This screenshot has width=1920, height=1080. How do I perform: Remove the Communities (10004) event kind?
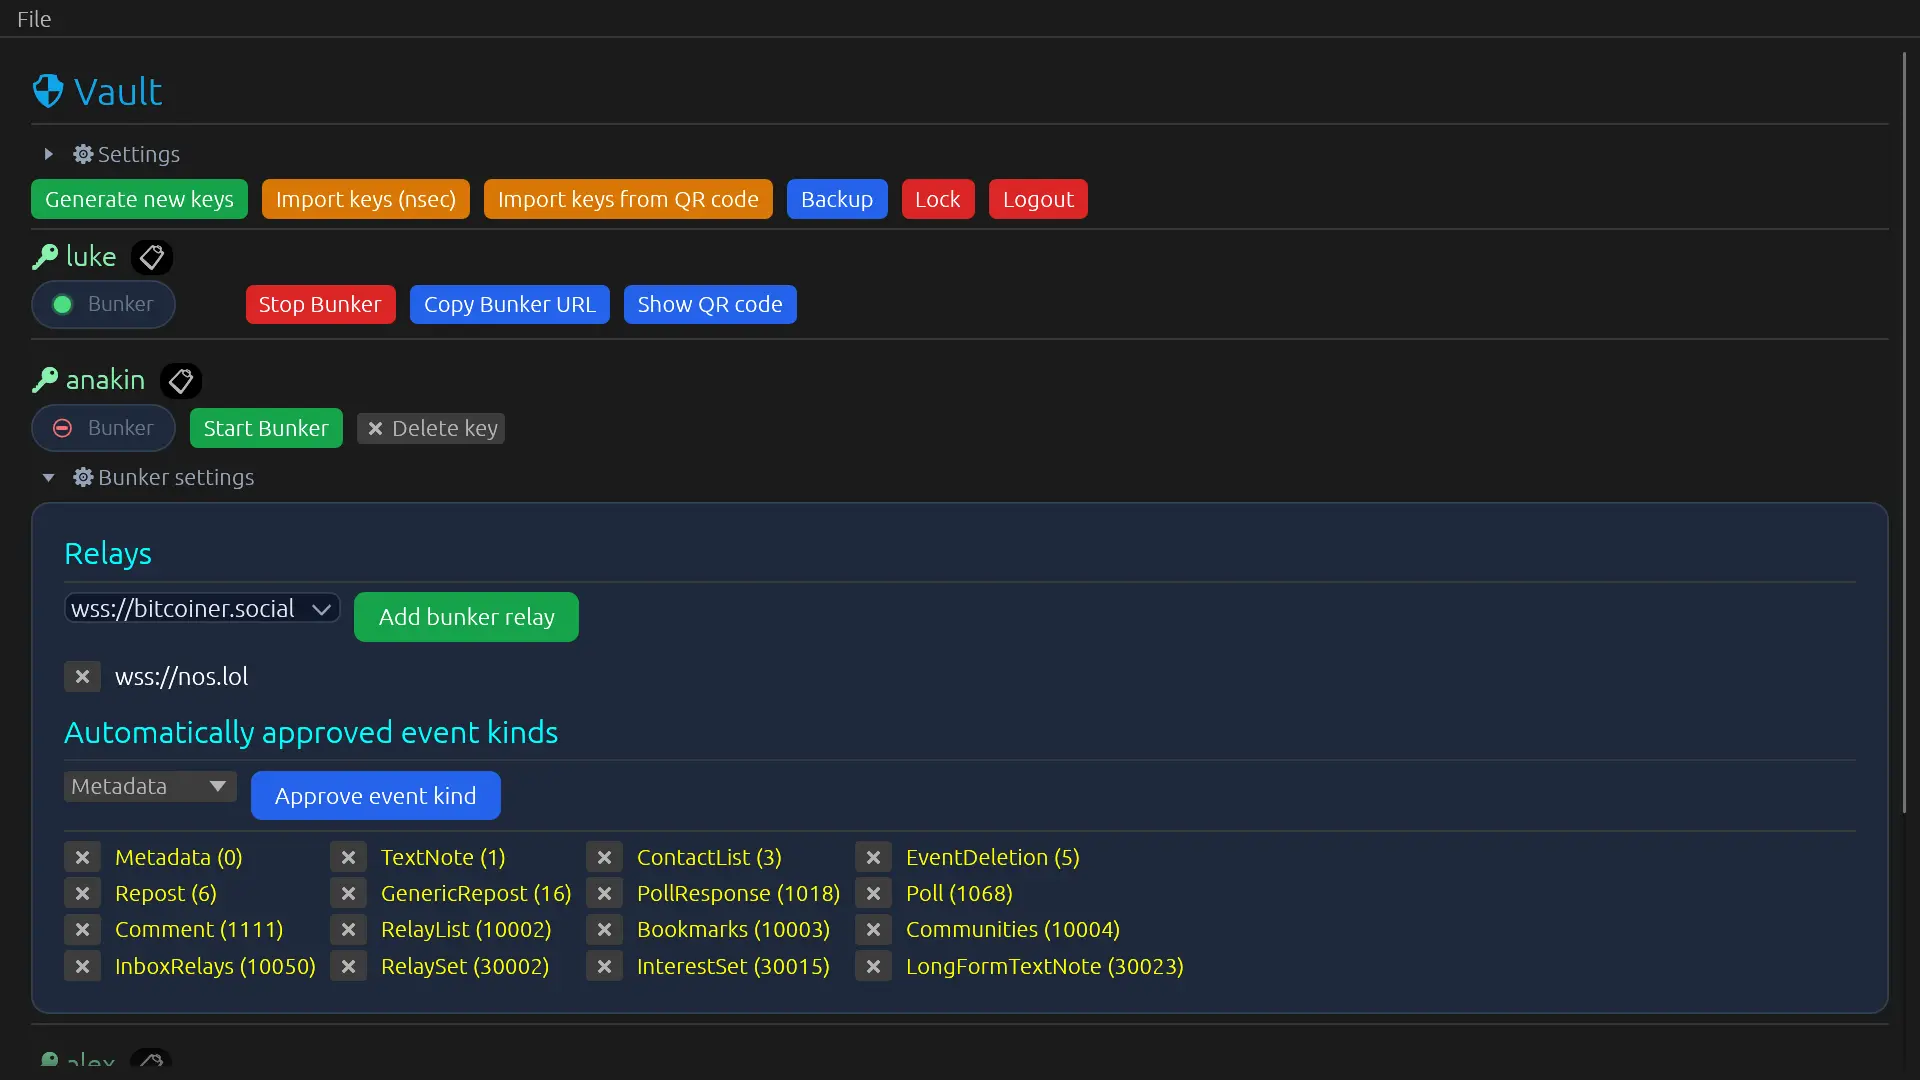pos(873,929)
